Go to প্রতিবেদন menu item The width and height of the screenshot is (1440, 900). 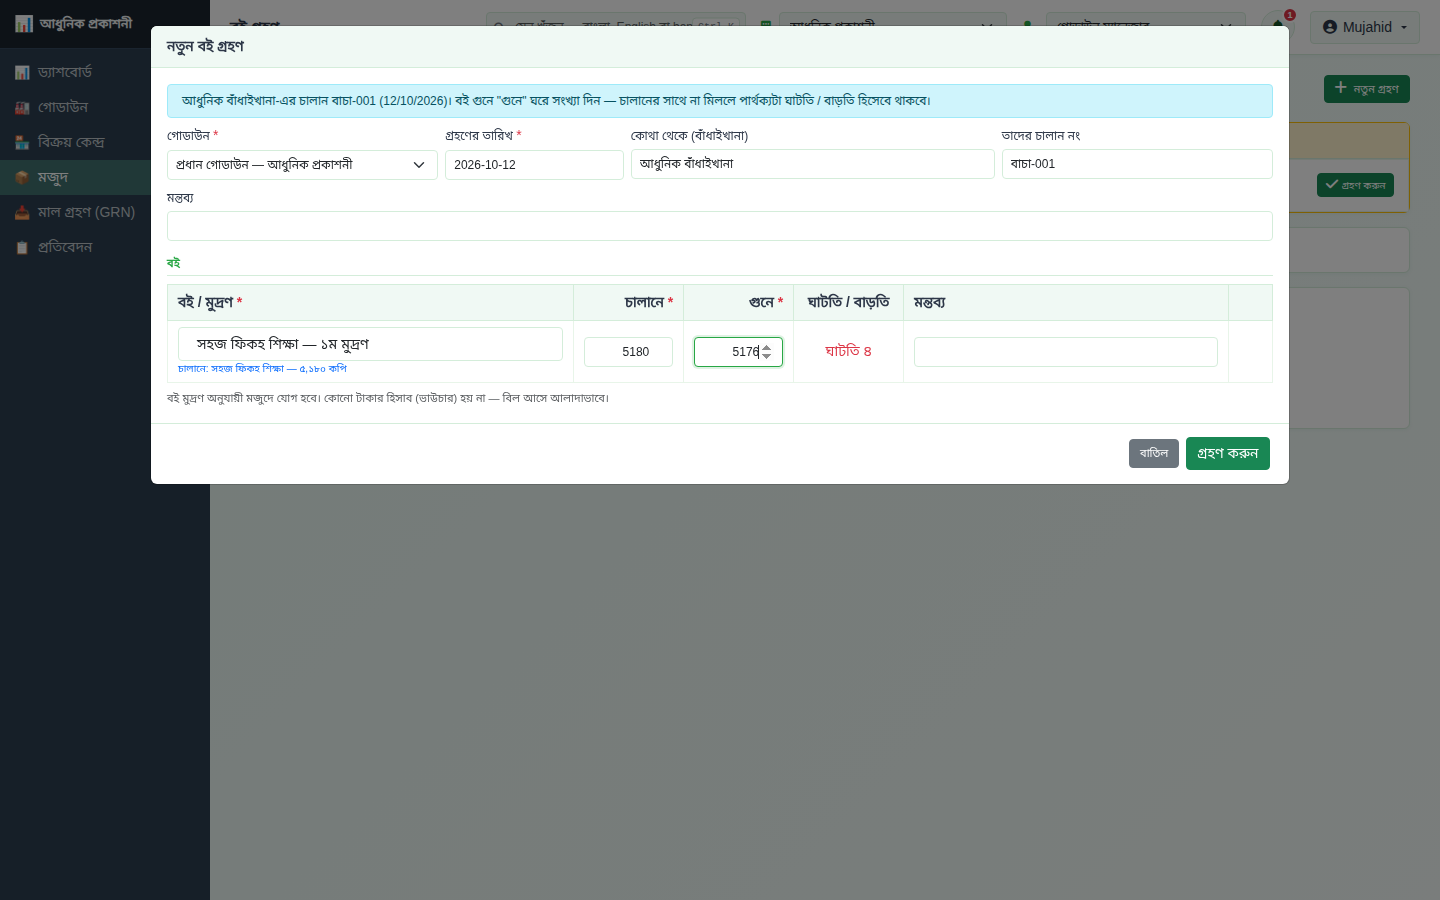65,247
